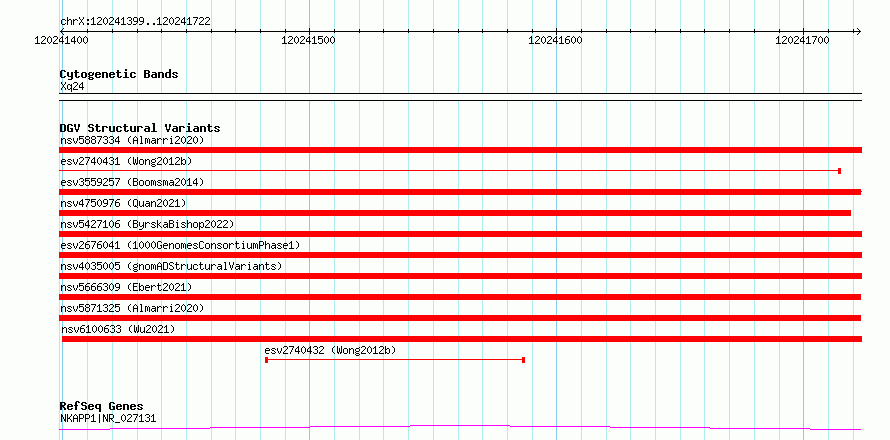Open variant nsv5427106 (ByrskaBishop2022) label
Viewport: 890px width, 440px height.
pos(147,224)
